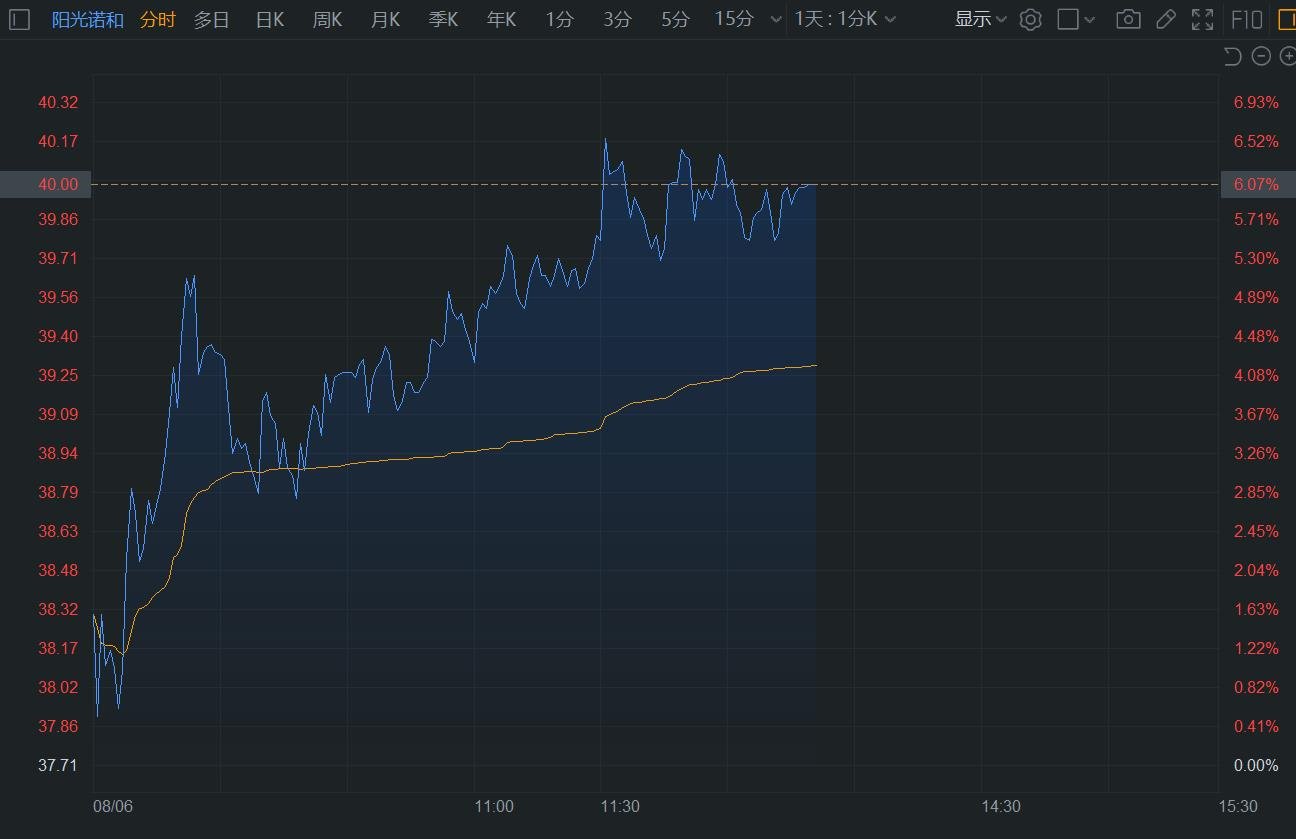Click the 阳光诺和 stock name link
1296x839 pixels.
tap(88, 19)
